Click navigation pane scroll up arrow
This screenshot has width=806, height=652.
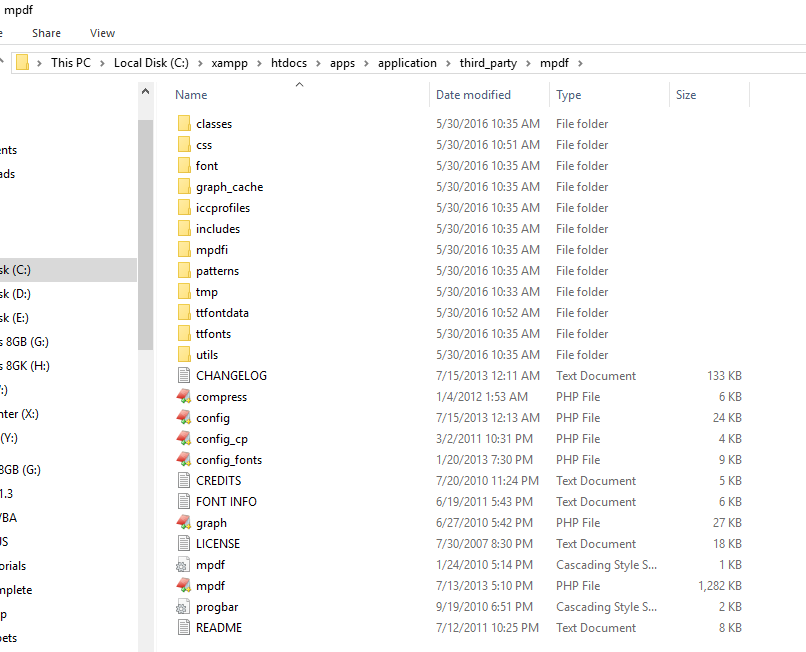pos(145,92)
